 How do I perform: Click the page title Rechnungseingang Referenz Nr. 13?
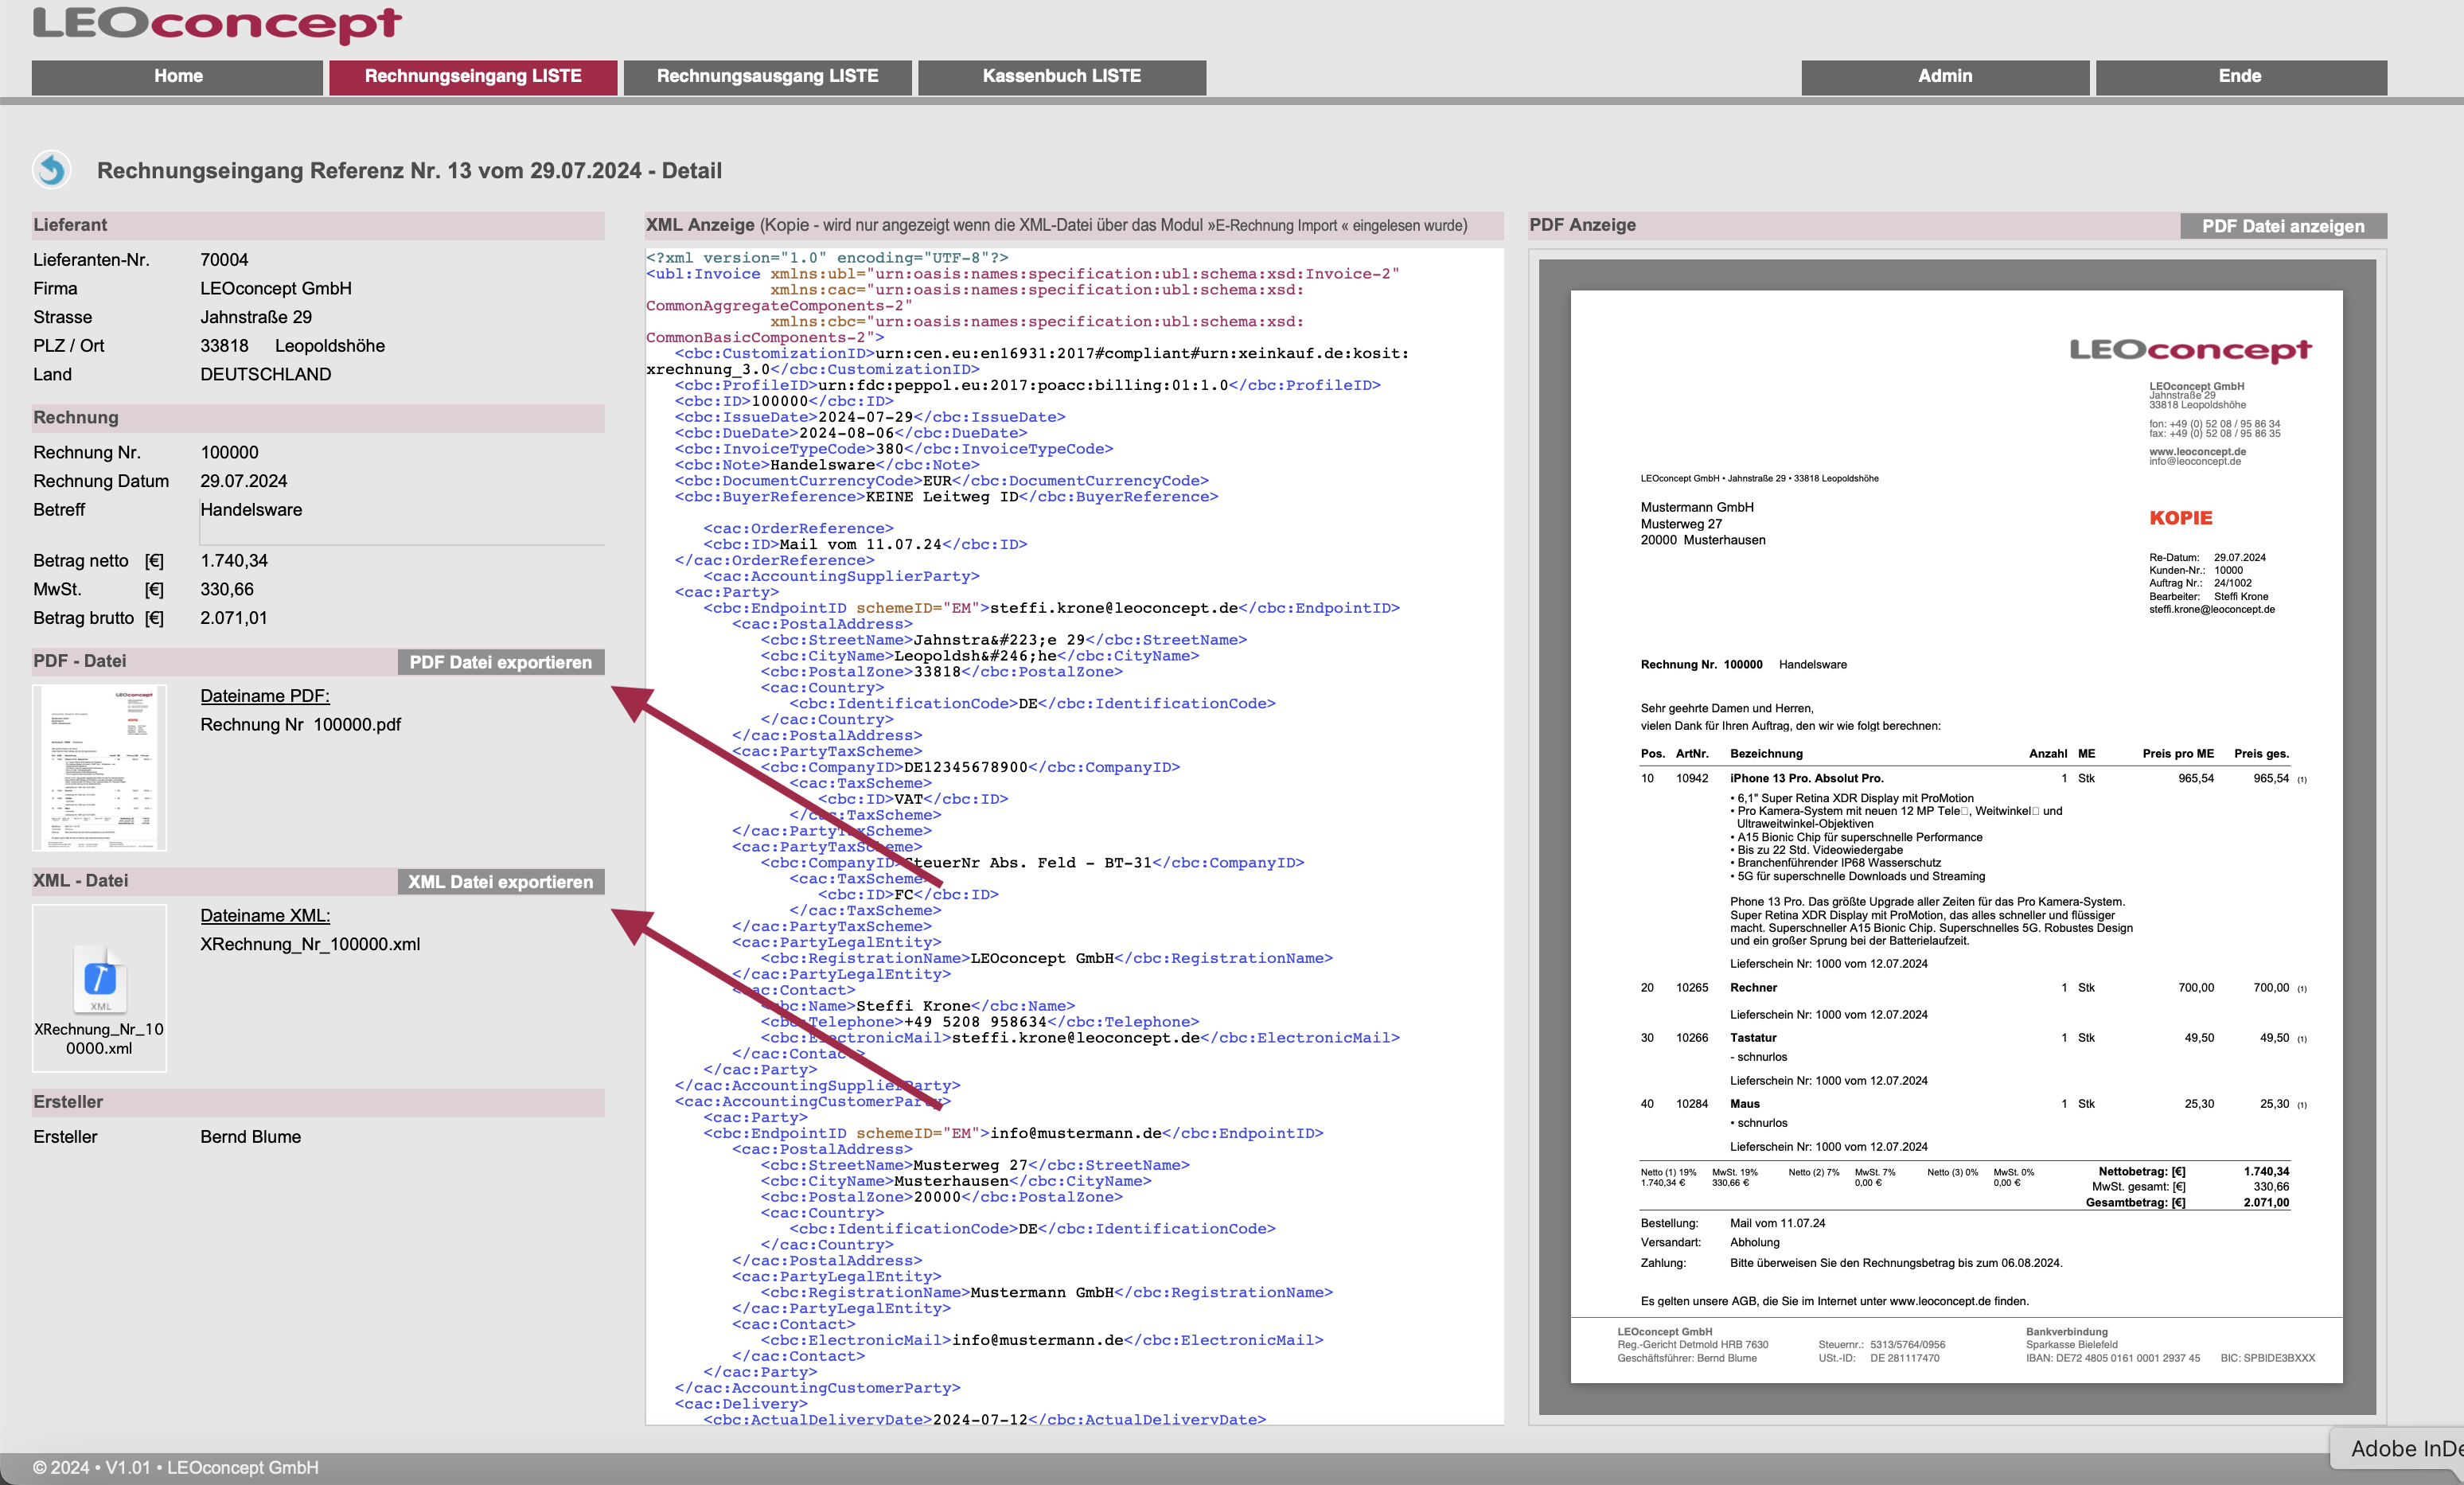click(409, 170)
